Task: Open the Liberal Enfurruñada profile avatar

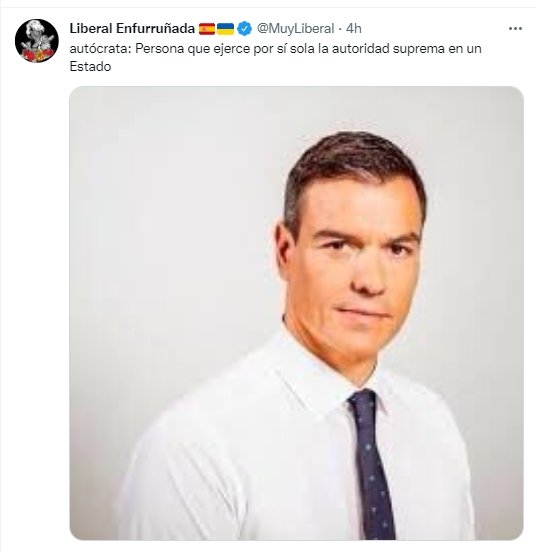Action: (37, 40)
